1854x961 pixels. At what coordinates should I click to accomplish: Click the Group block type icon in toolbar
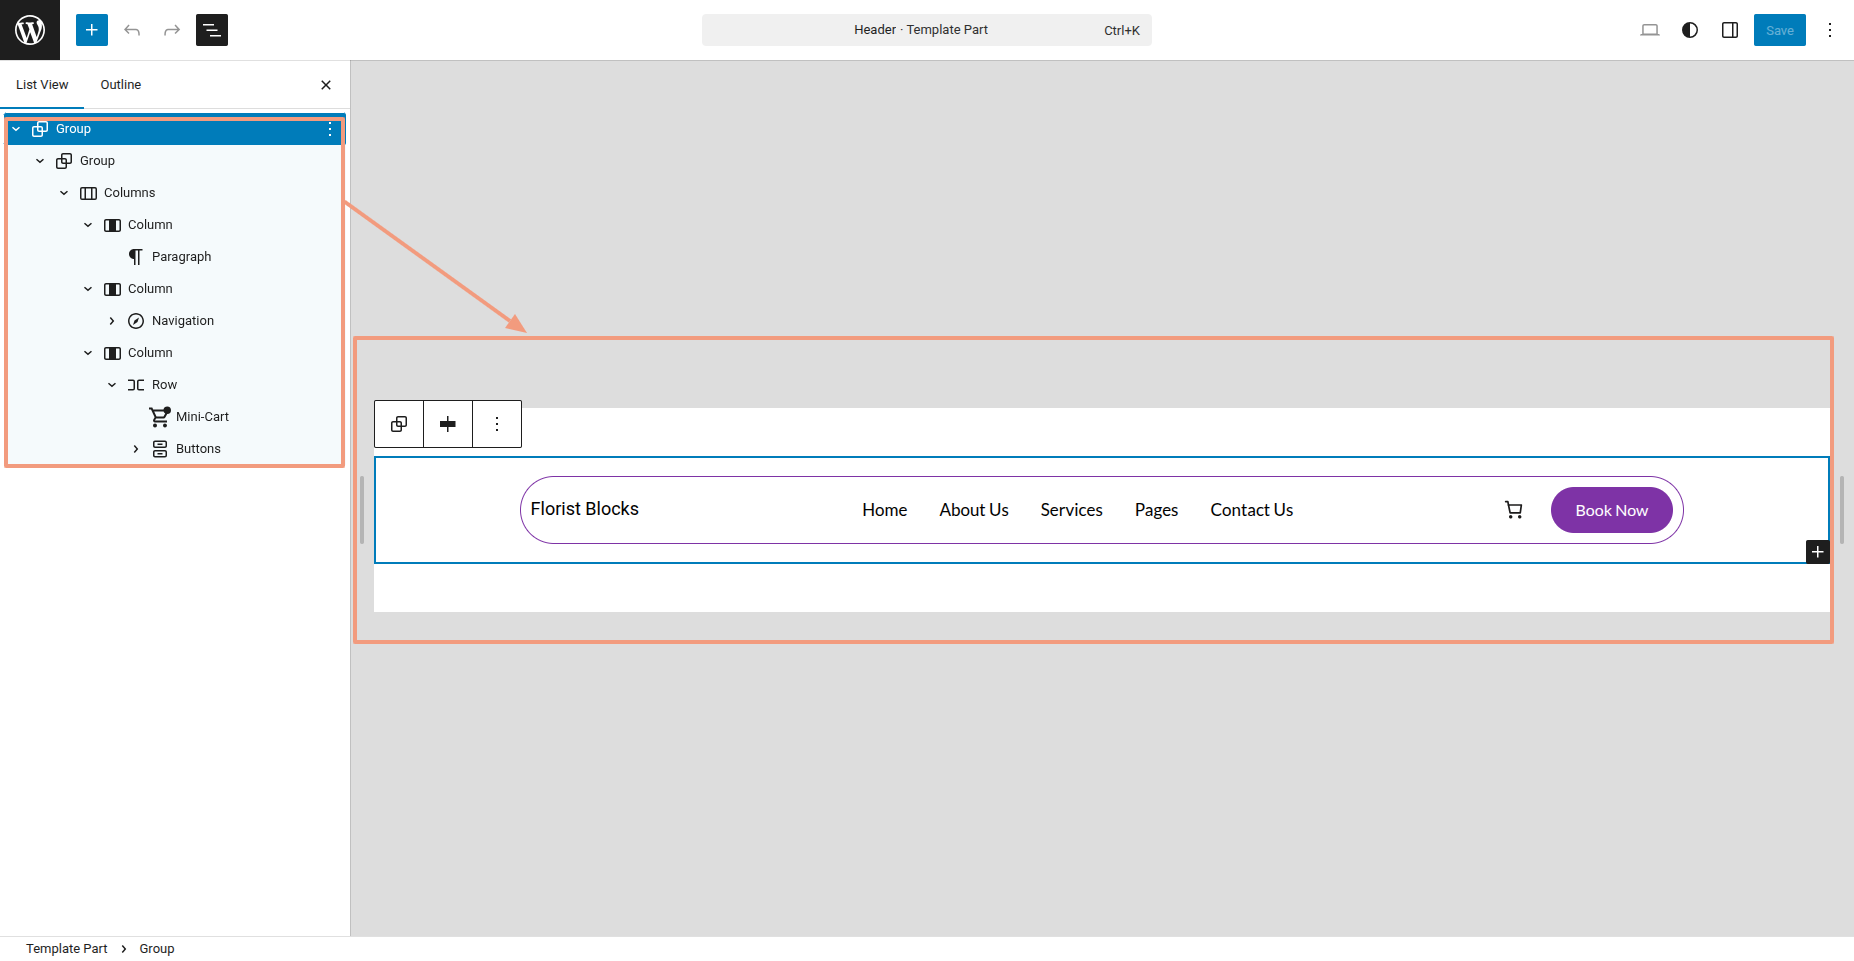[399, 424]
